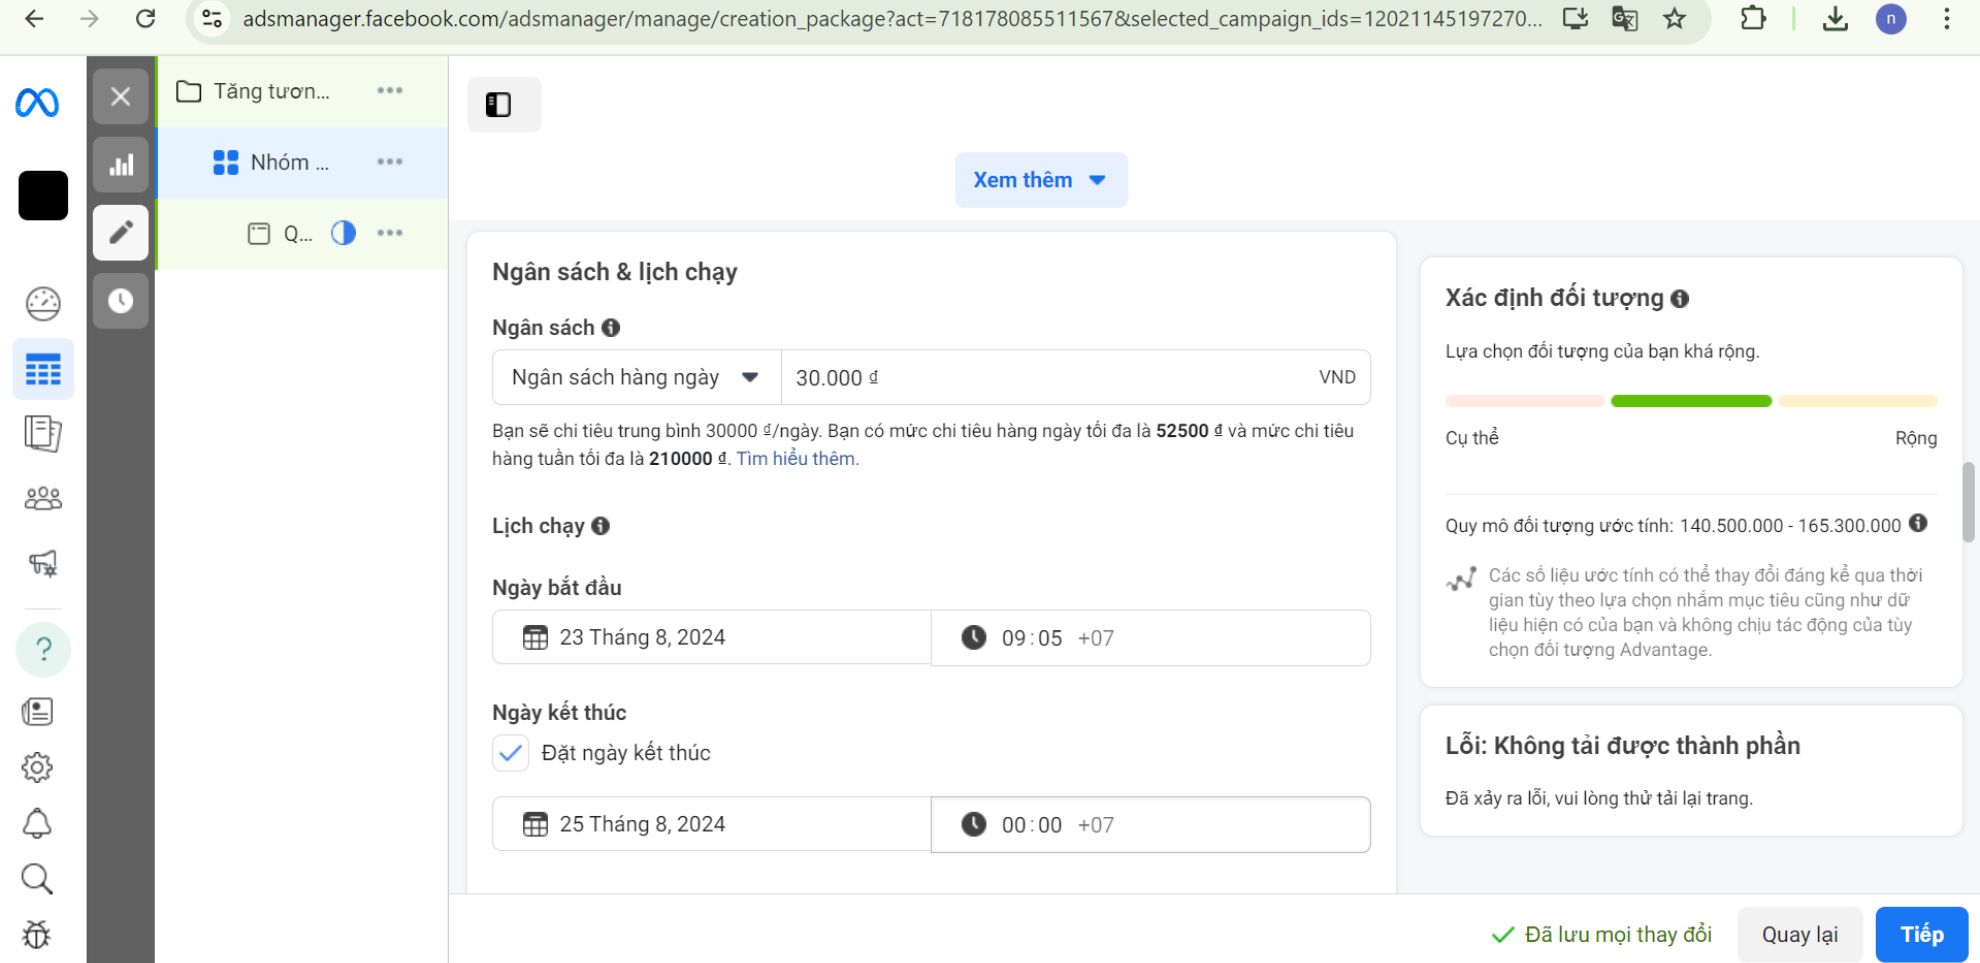
Task: Click info icon beside Xác định đối tượng
Action: (x=1680, y=299)
